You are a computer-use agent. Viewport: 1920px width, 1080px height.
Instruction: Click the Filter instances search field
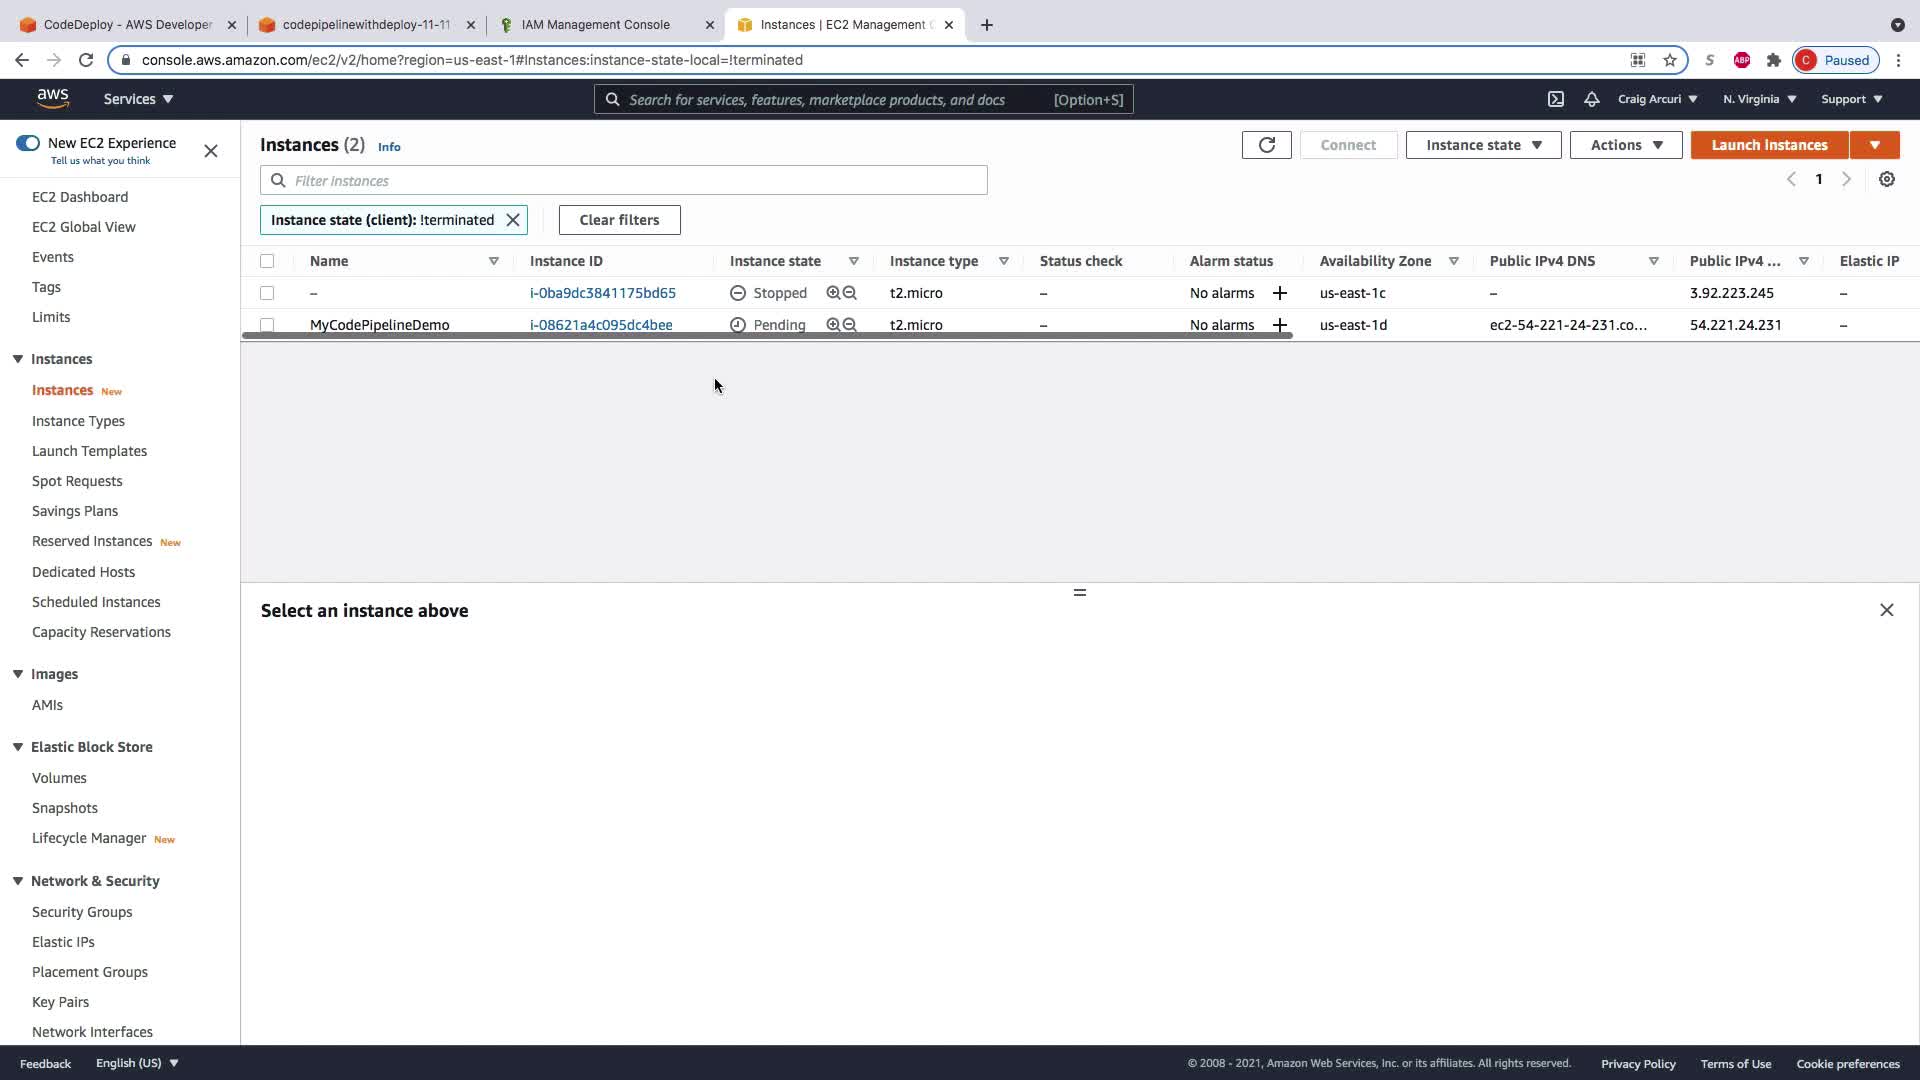tap(624, 181)
